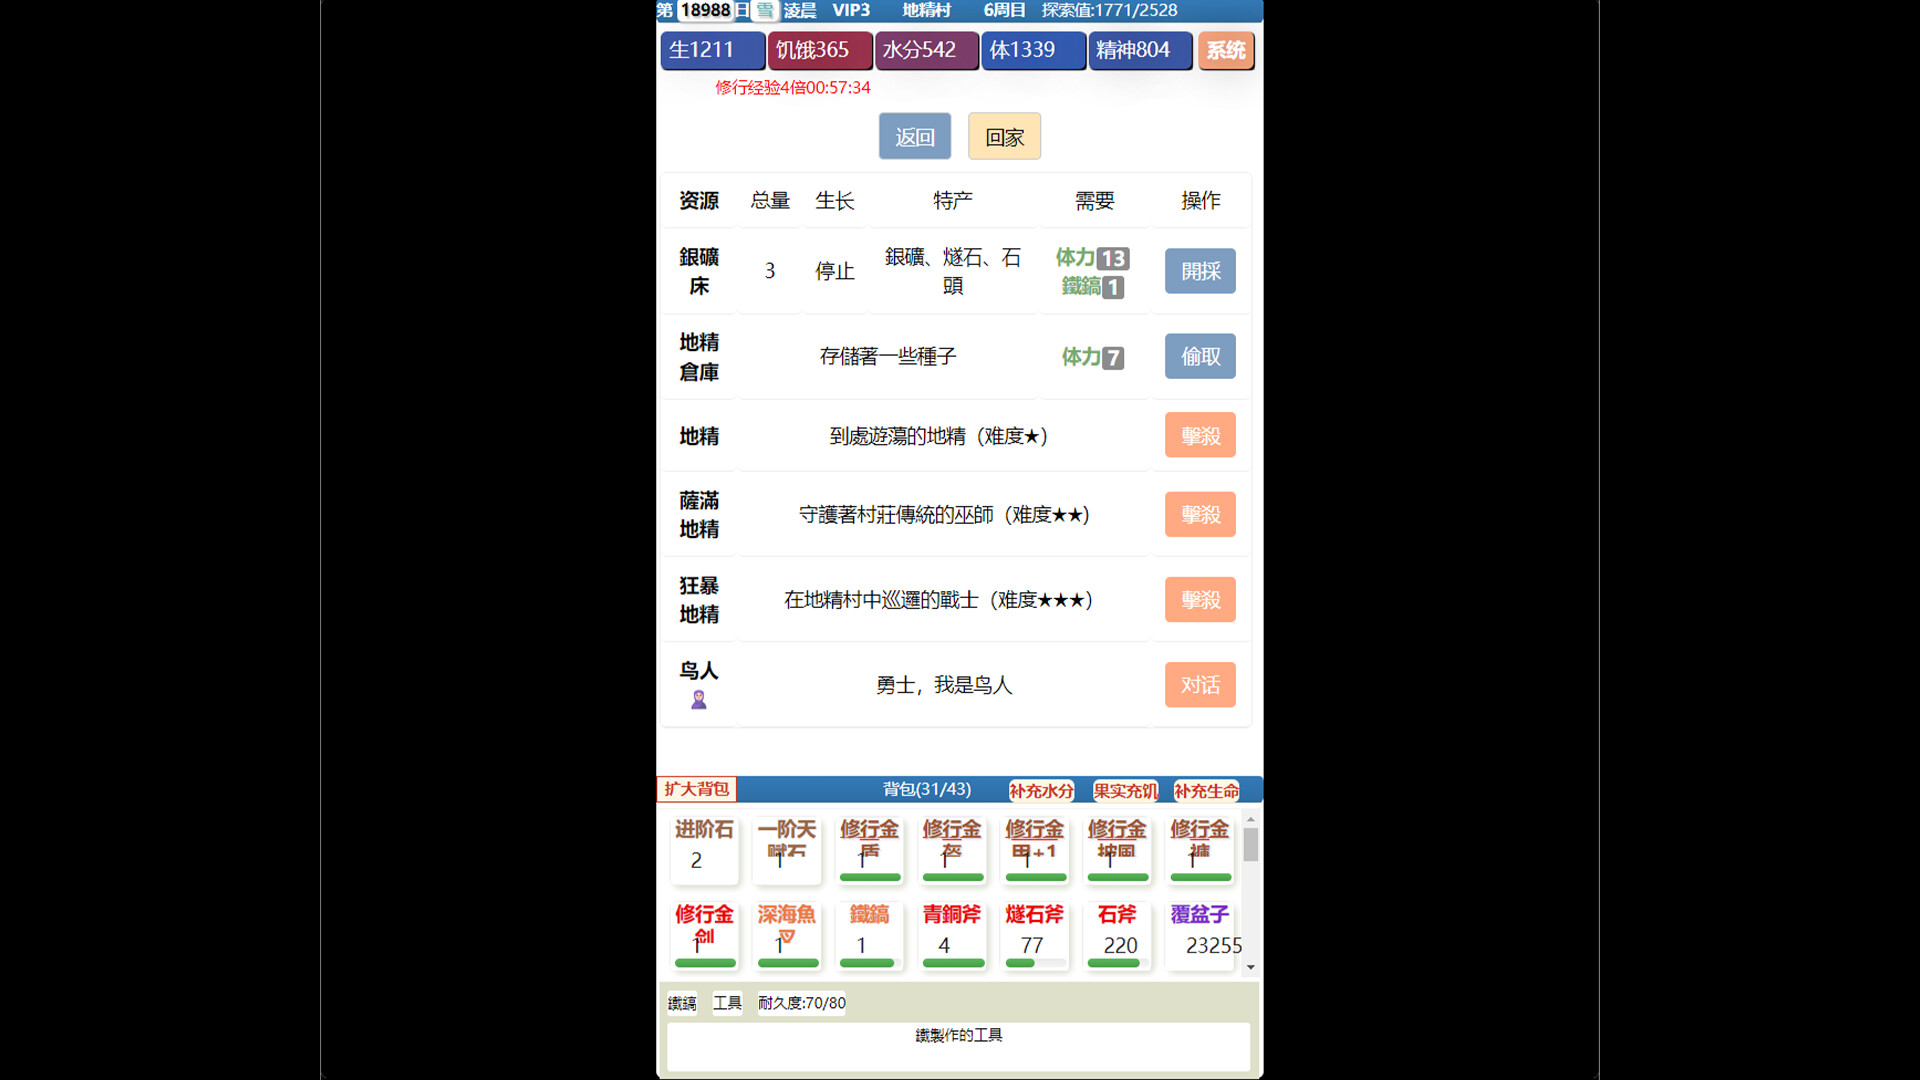
Task: Toggle 果实充饥 fruit hunger action
Action: pyautogui.click(x=1122, y=790)
